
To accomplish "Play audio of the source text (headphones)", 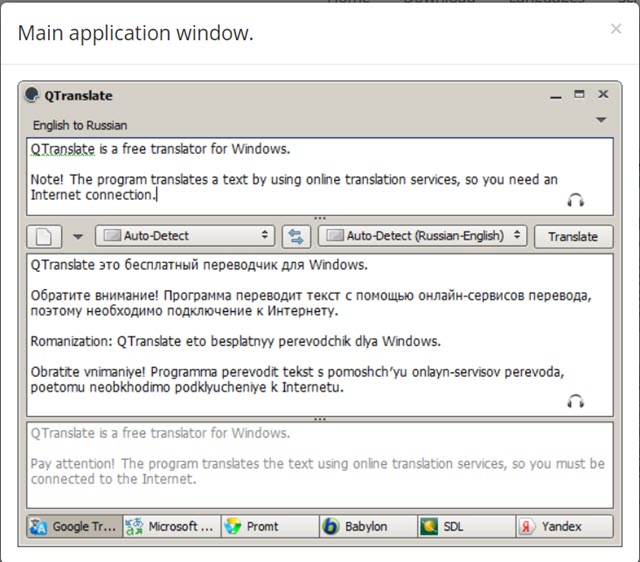I will (x=576, y=200).
